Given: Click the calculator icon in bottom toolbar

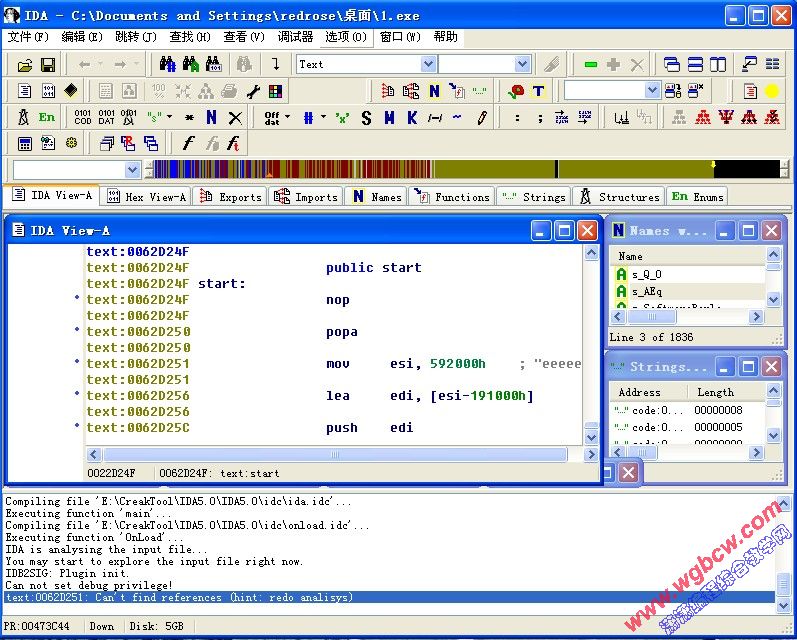Looking at the screenshot, I should click(24, 144).
